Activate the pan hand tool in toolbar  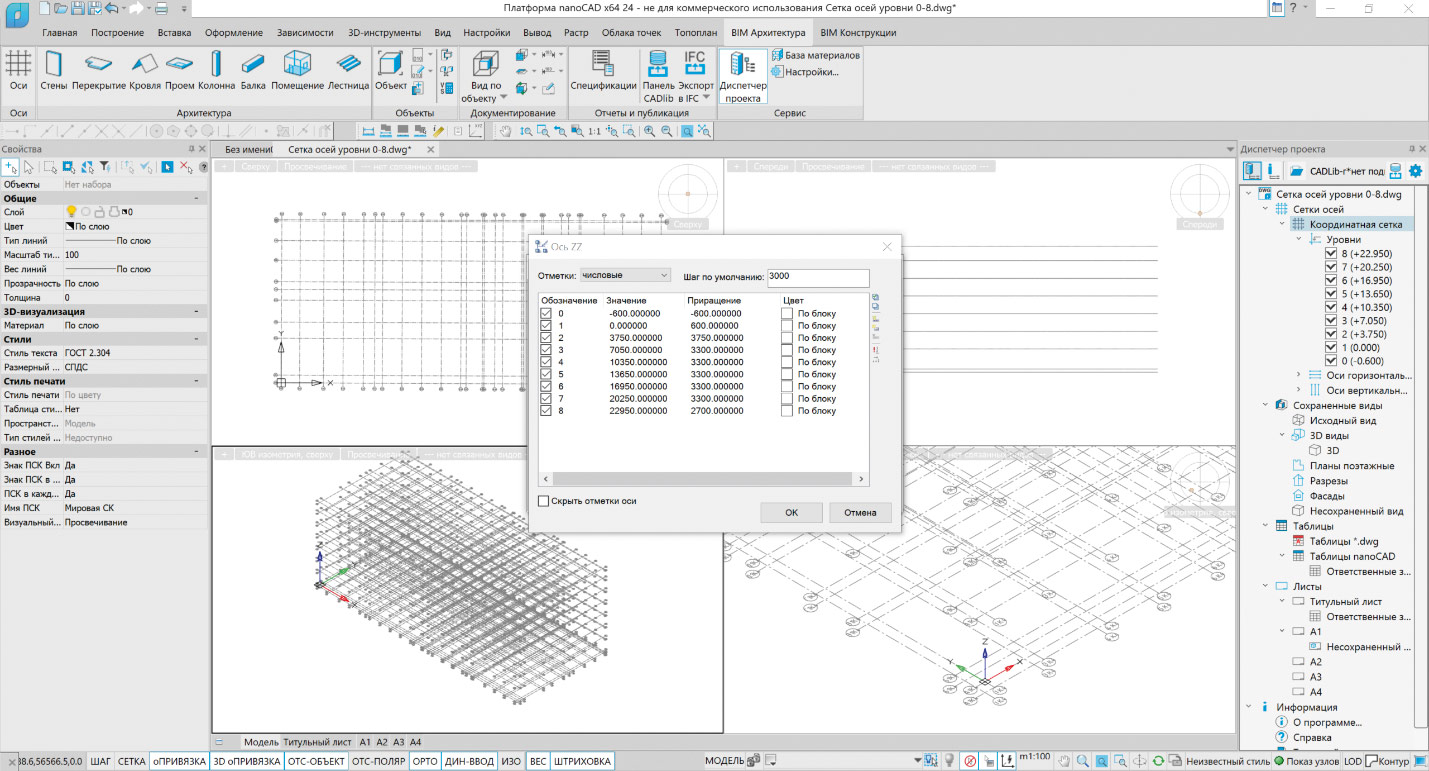(506, 131)
